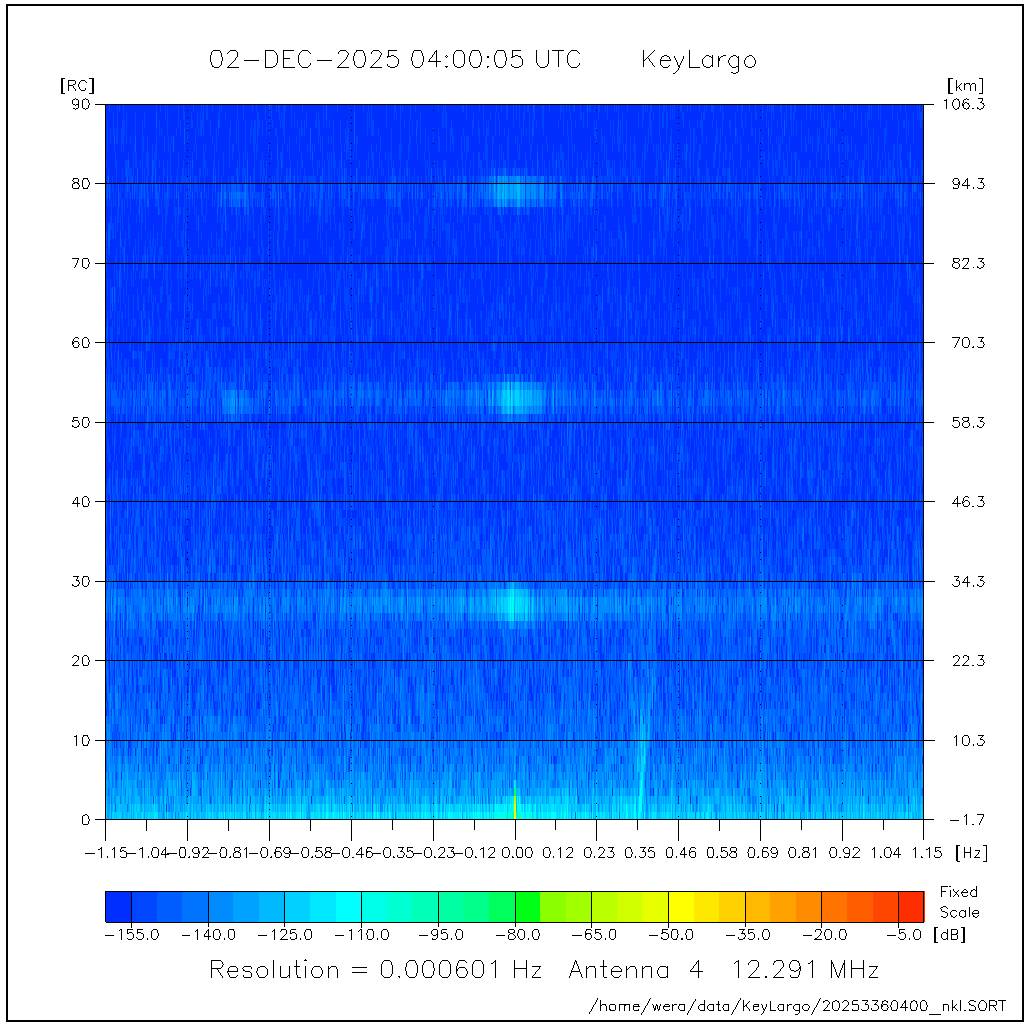
Task: Select the dark blue end of the color bar
Action: [x=118, y=906]
